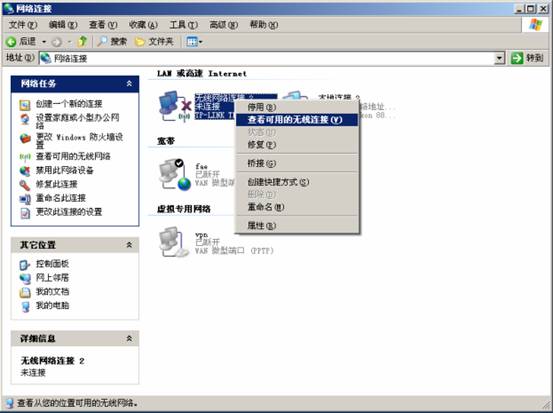
Task: Open the 工具 menu in menu bar
Action: click(183, 25)
